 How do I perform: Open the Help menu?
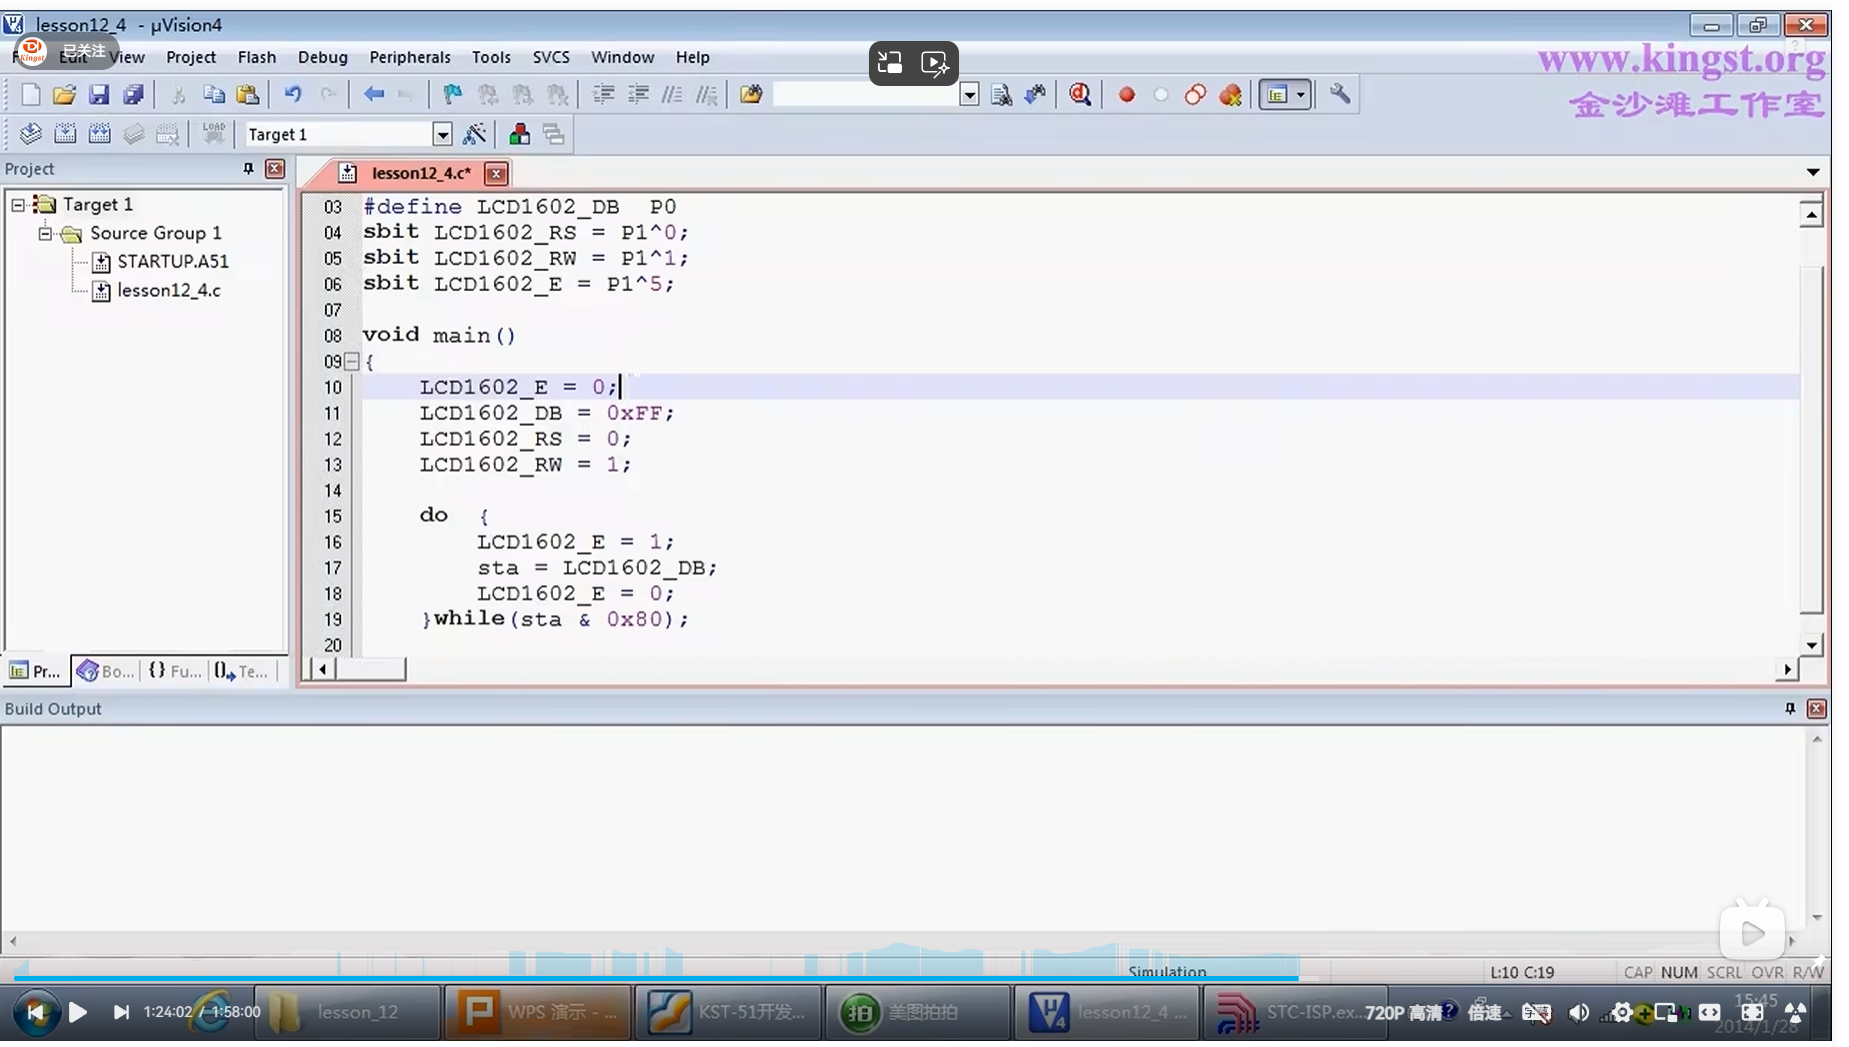[692, 57]
